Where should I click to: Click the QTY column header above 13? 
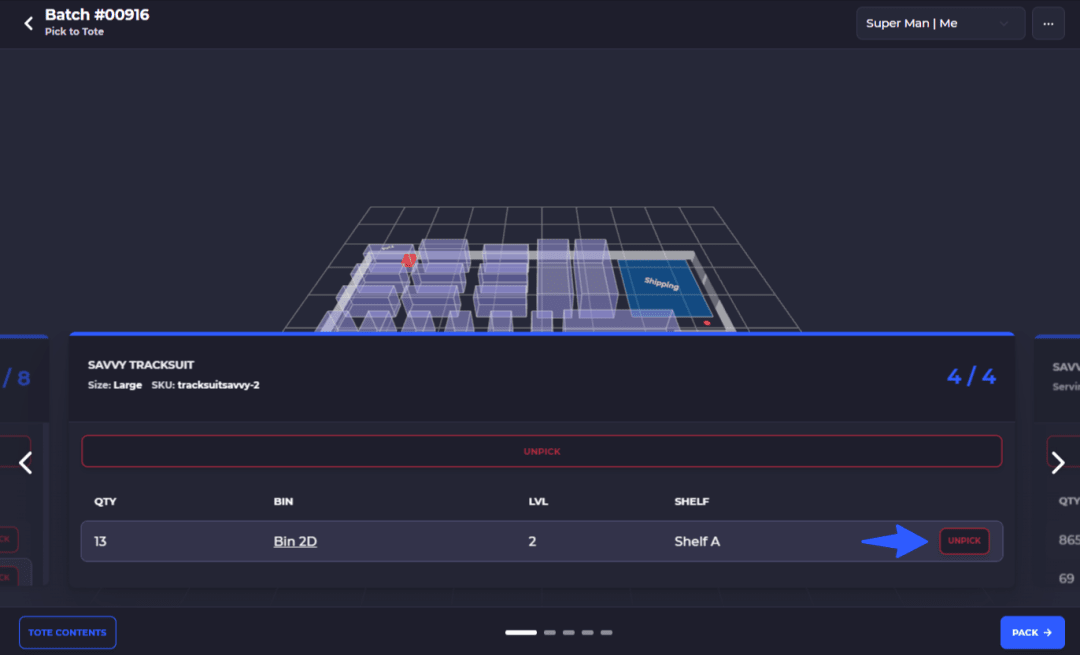tap(105, 501)
